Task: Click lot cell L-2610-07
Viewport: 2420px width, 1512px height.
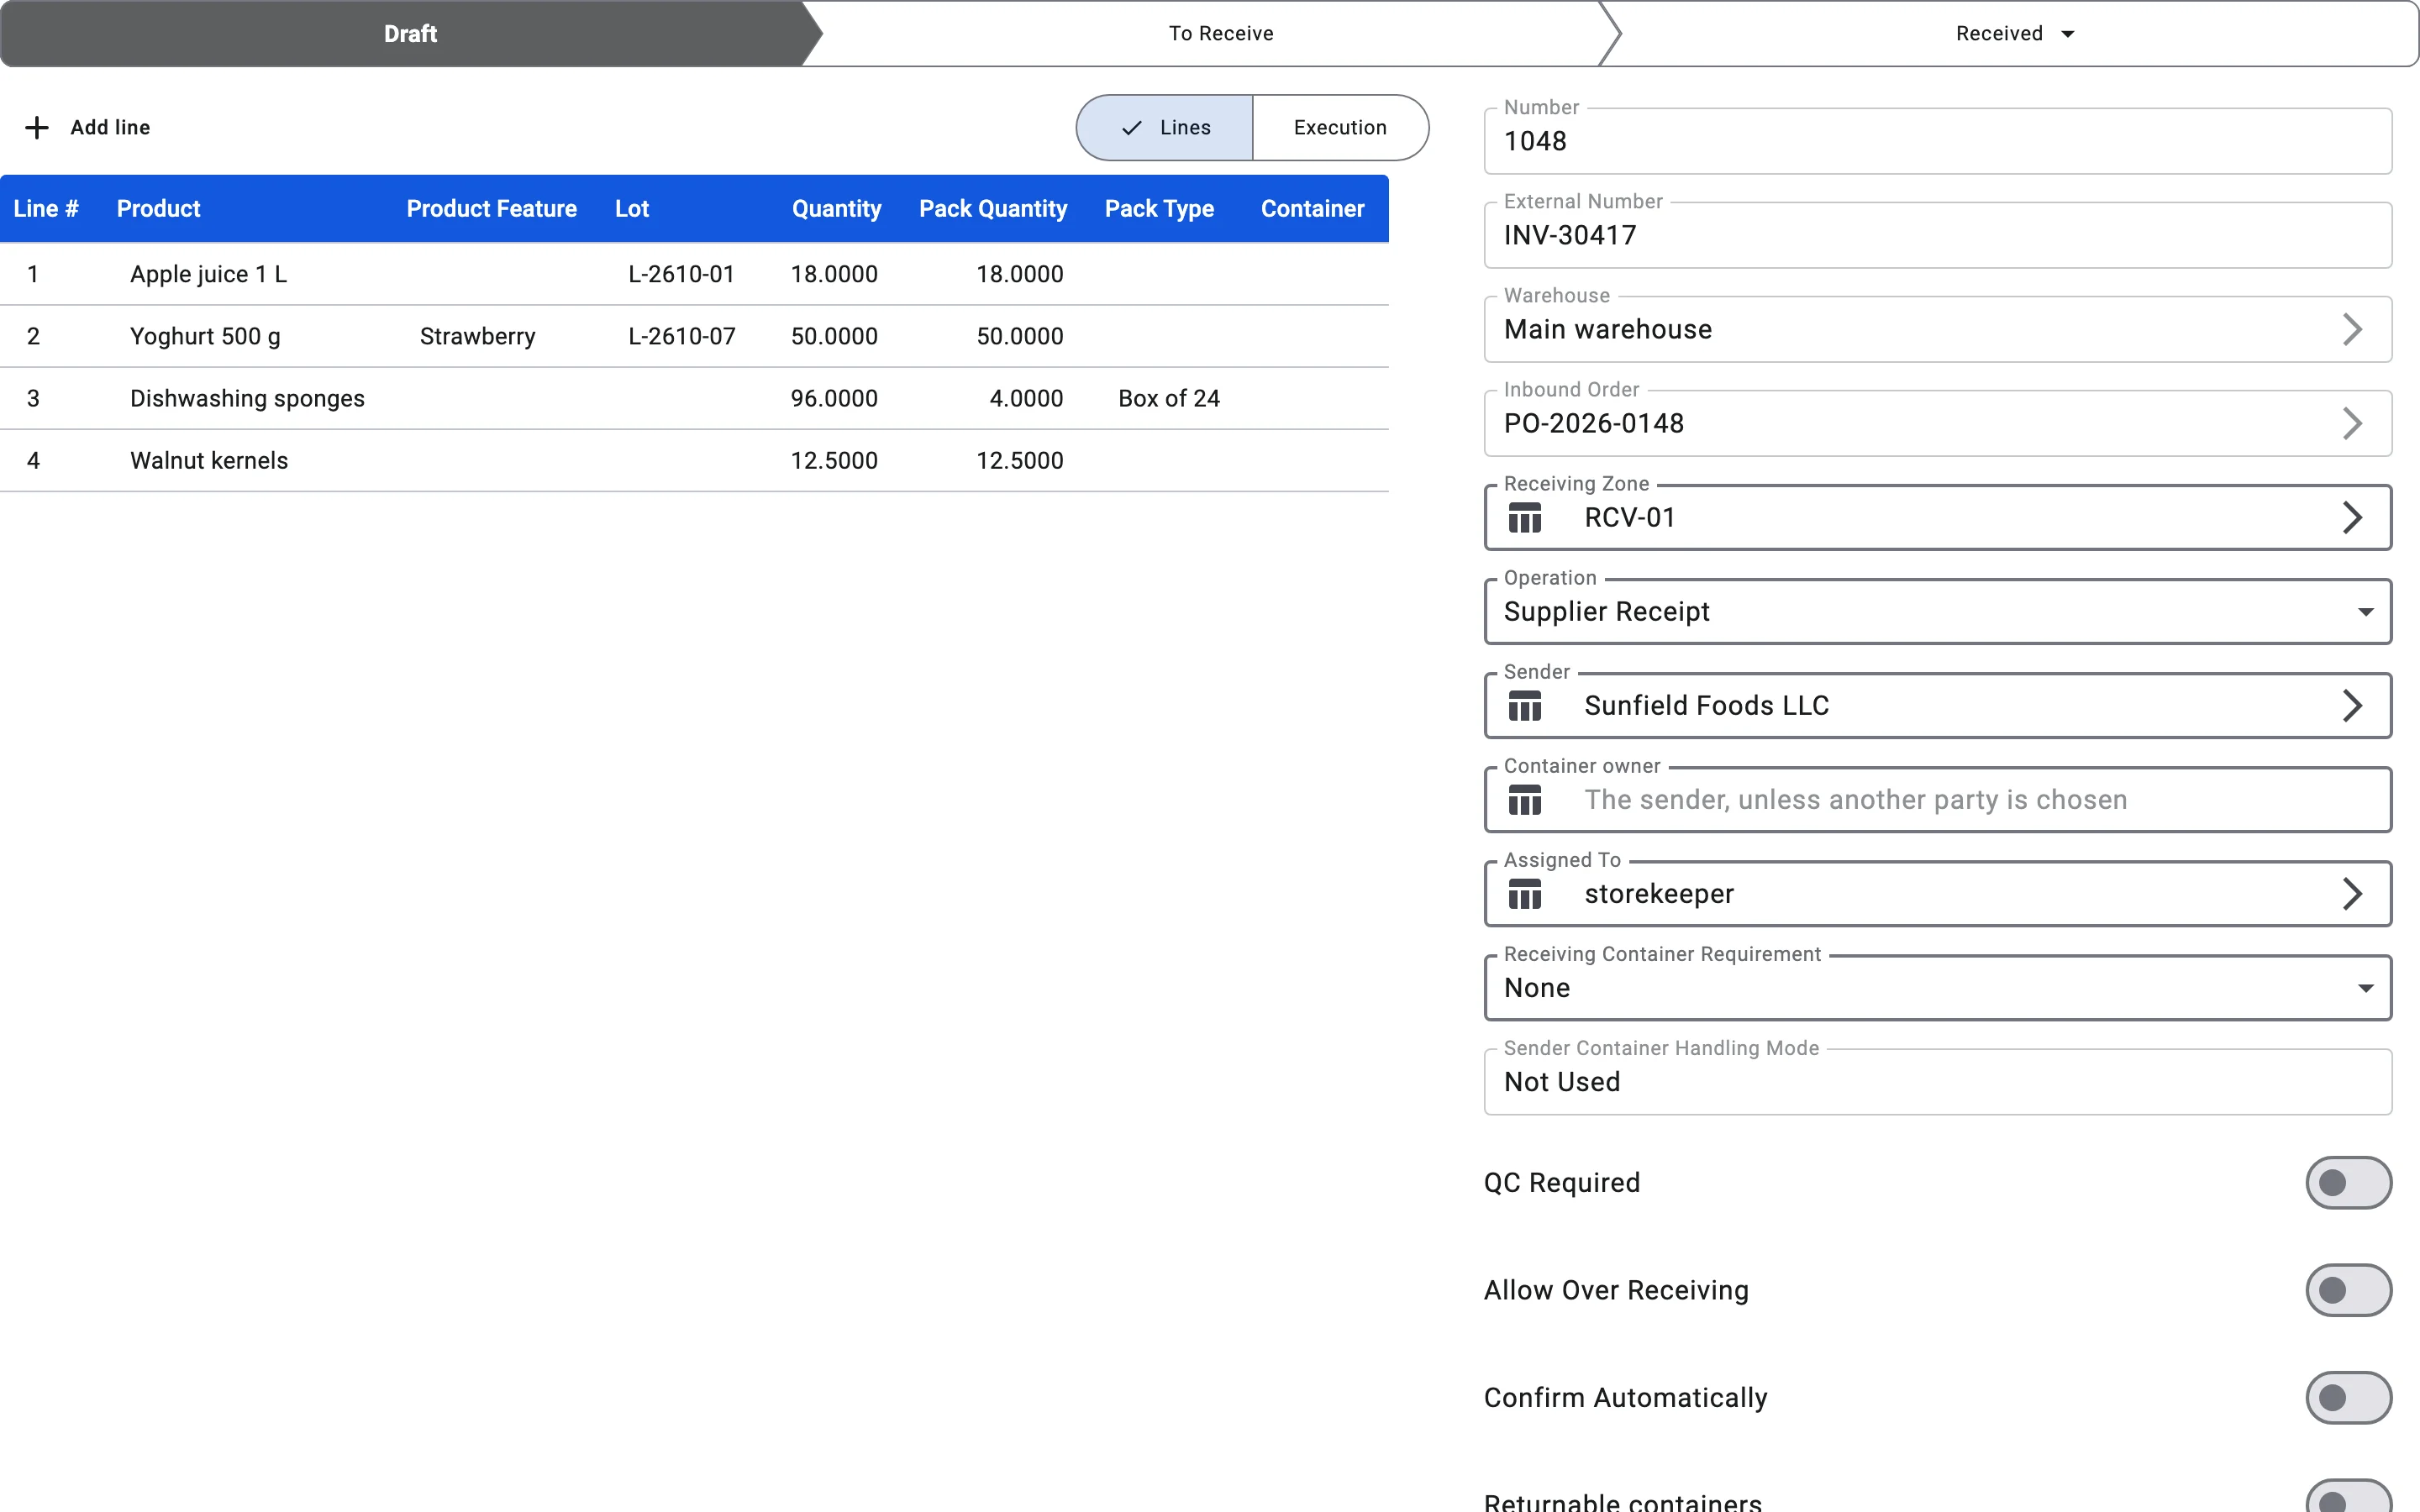Action: (681, 337)
